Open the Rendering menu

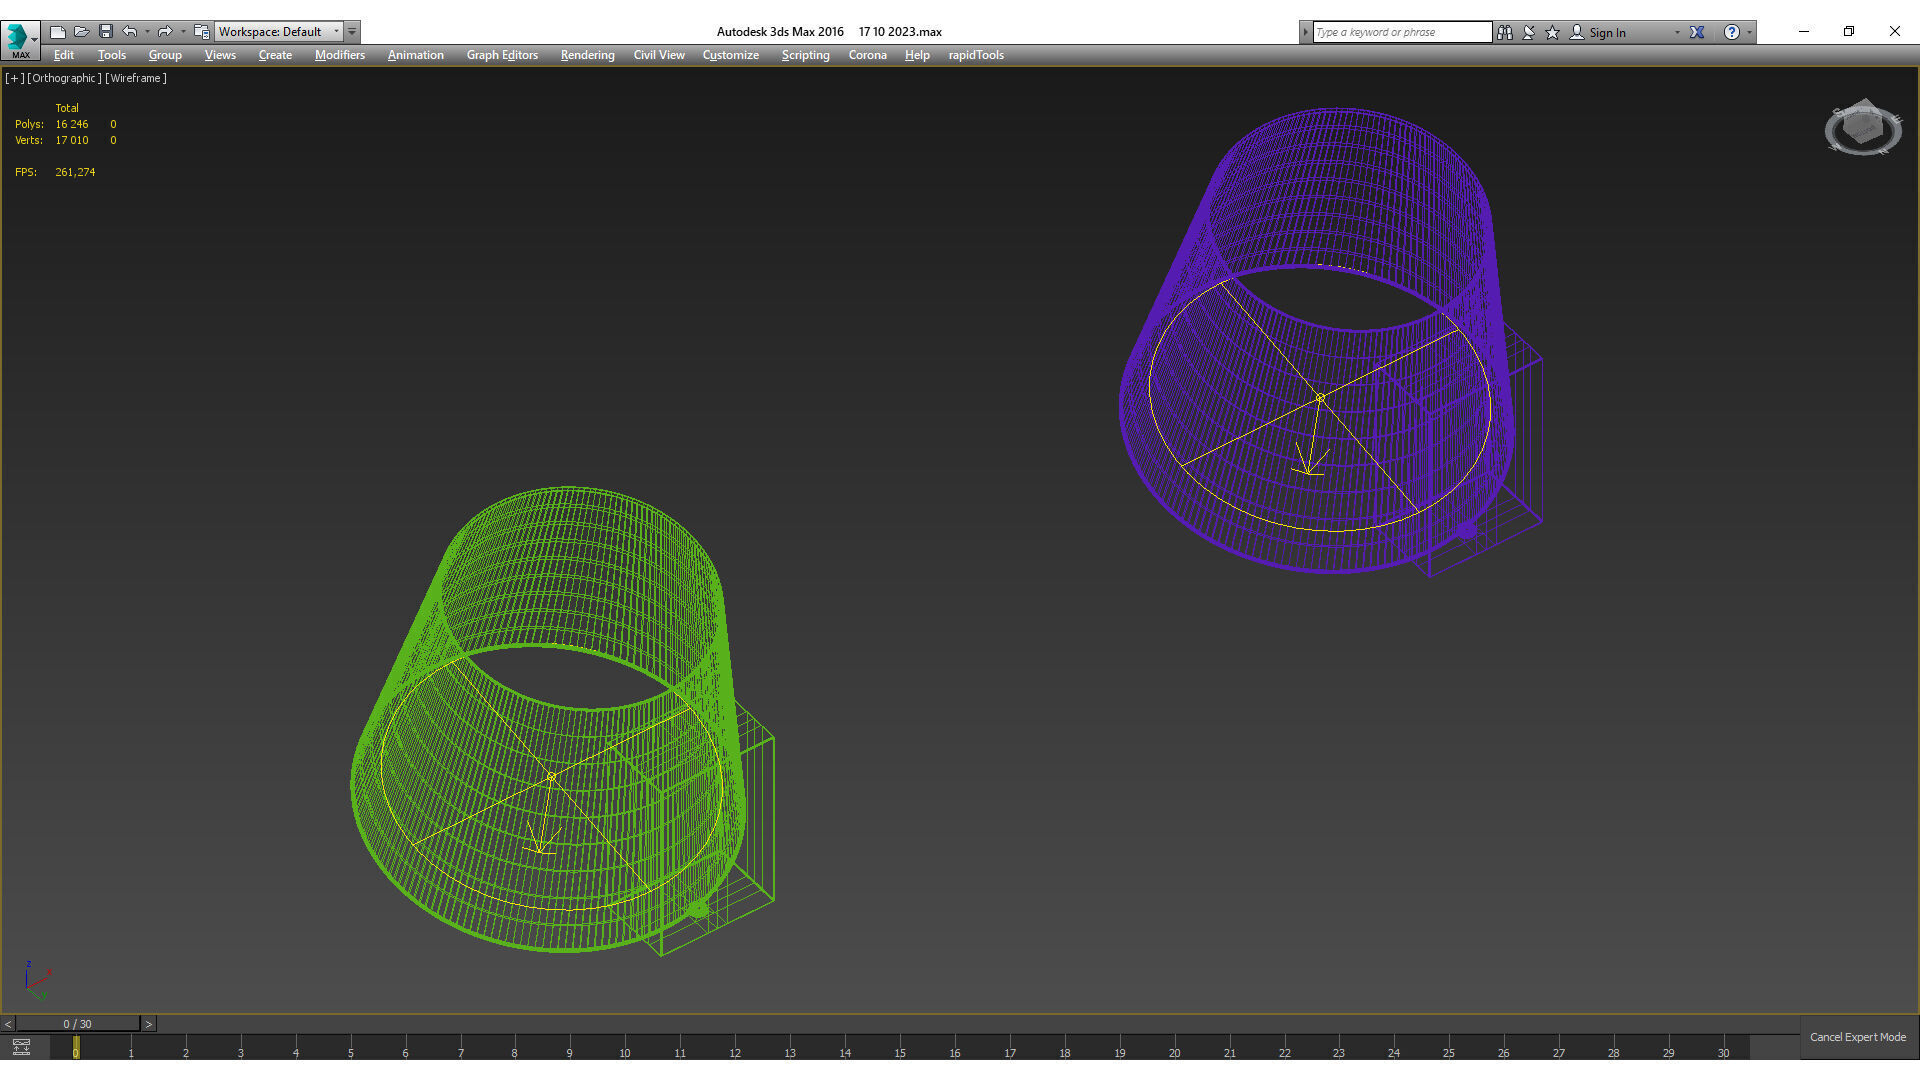587,55
